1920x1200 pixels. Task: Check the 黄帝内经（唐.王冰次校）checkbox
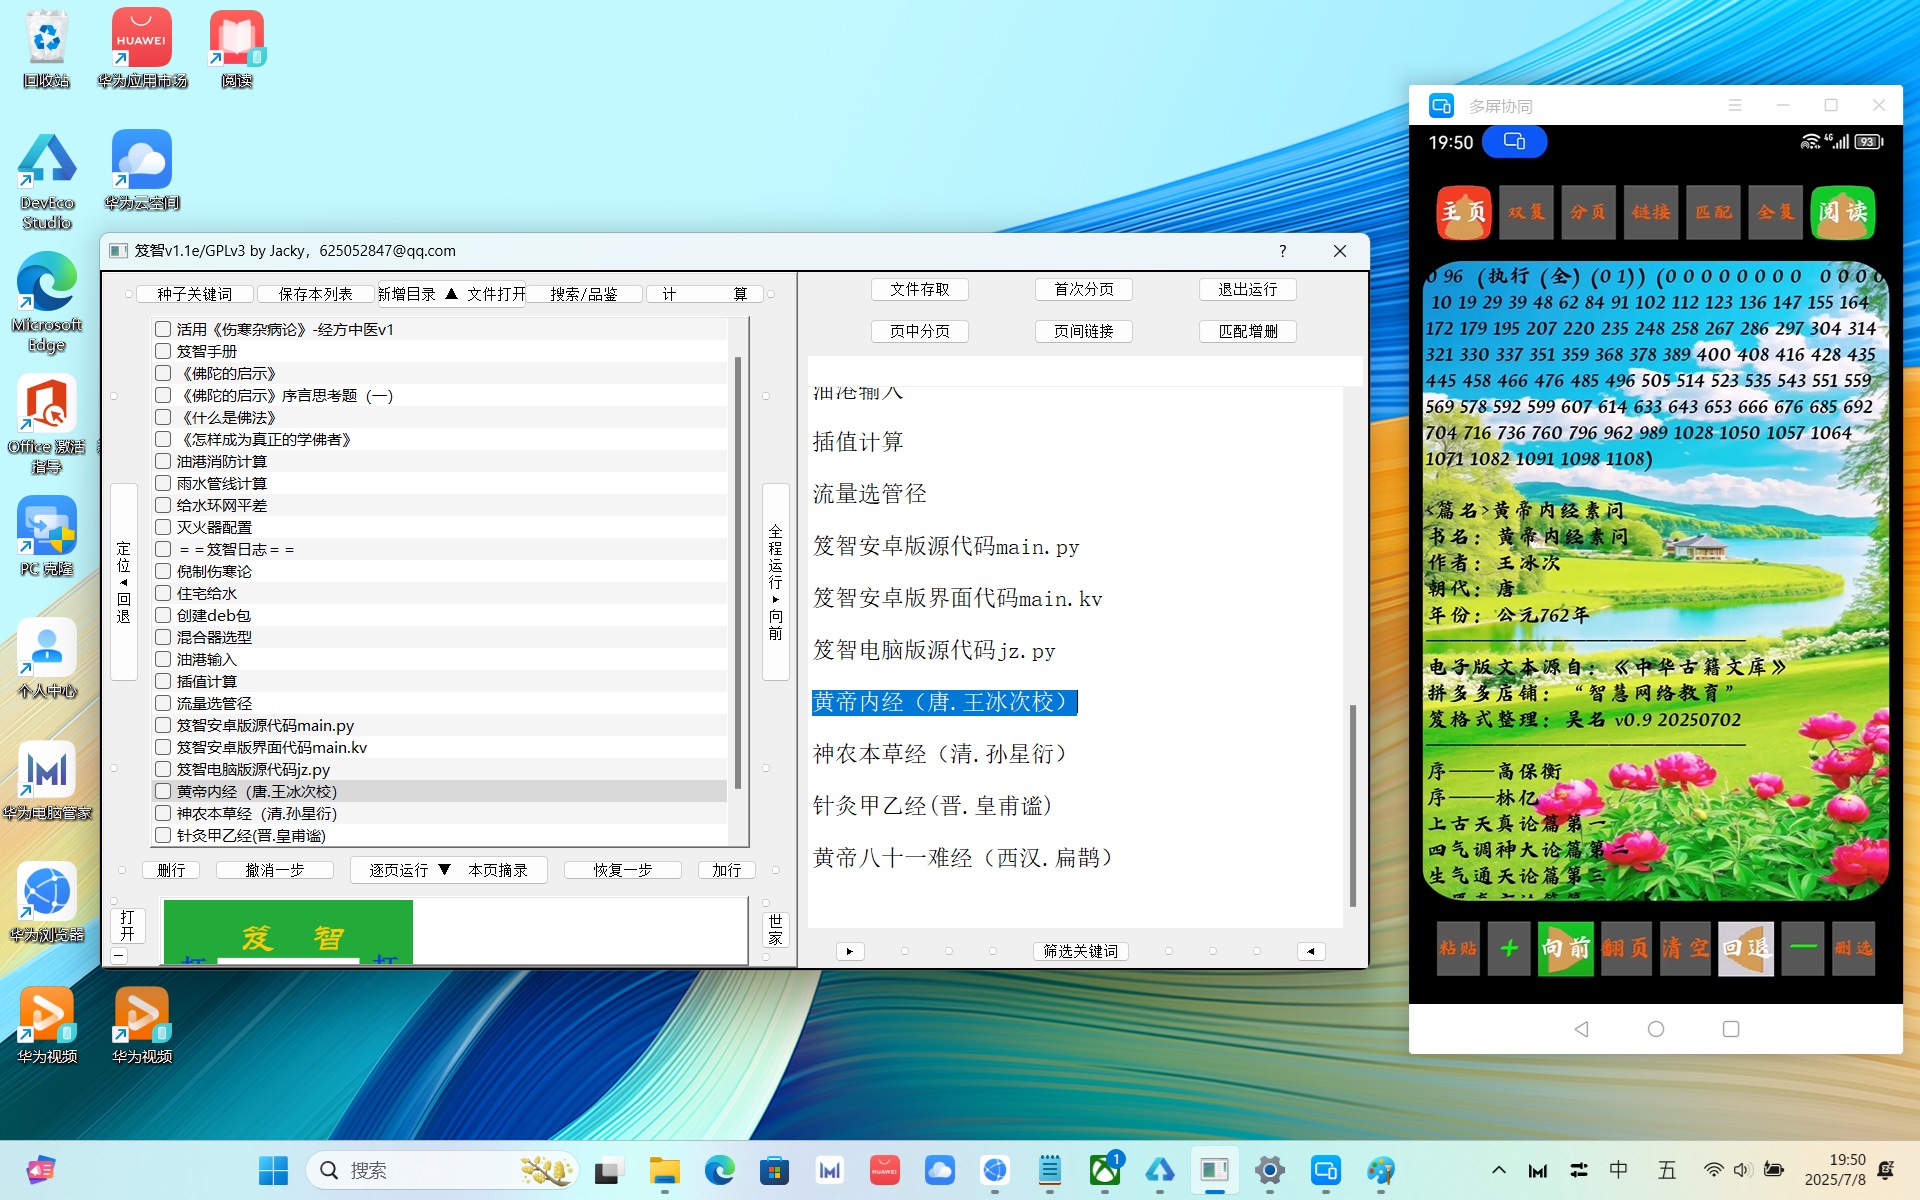tap(163, 791)
